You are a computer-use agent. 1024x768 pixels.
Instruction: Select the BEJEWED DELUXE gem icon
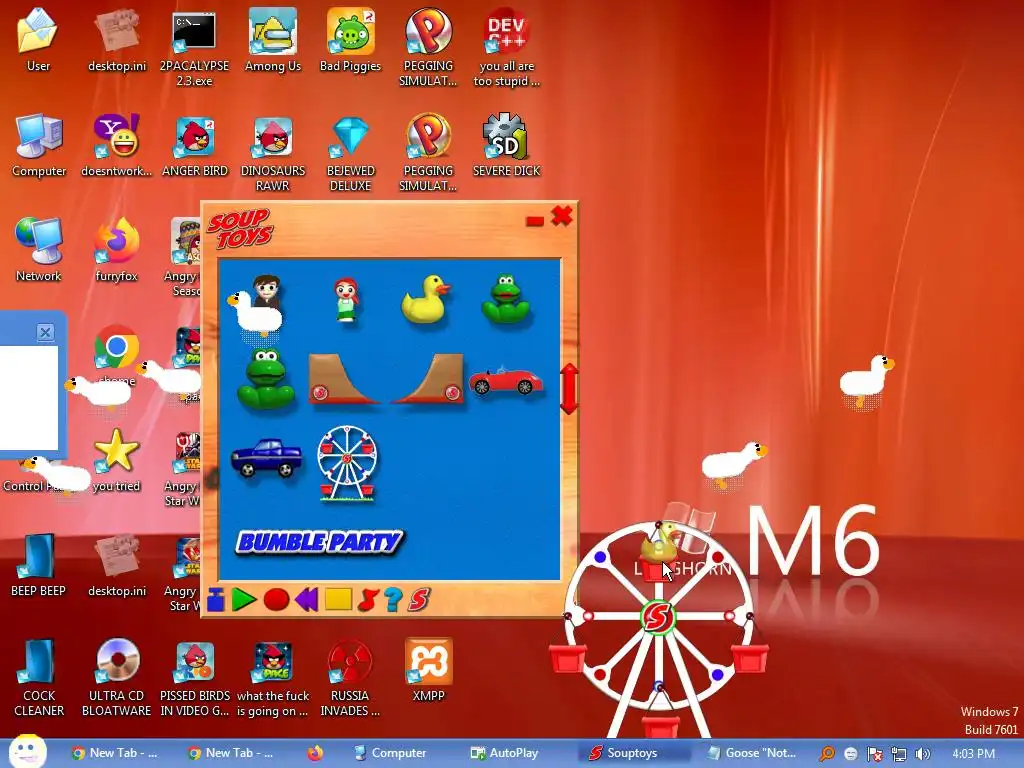click(351, 153)
